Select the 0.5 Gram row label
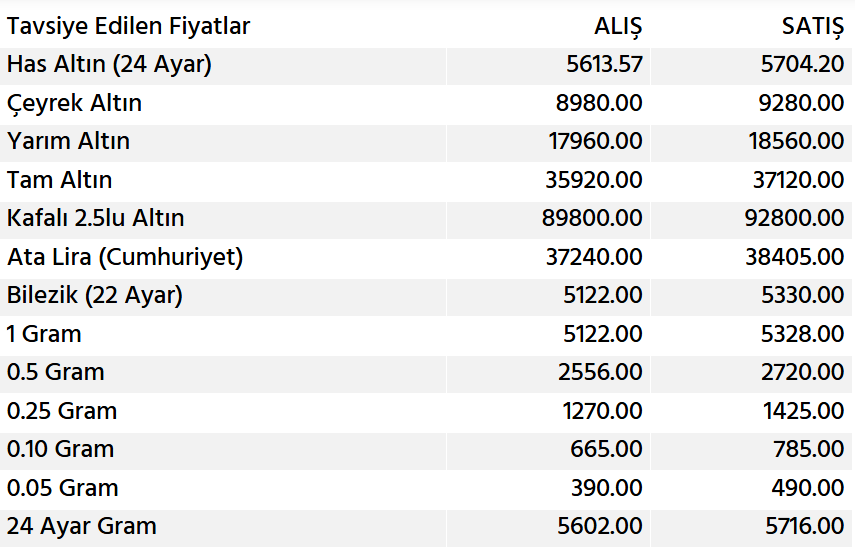 tap(55, 372)
